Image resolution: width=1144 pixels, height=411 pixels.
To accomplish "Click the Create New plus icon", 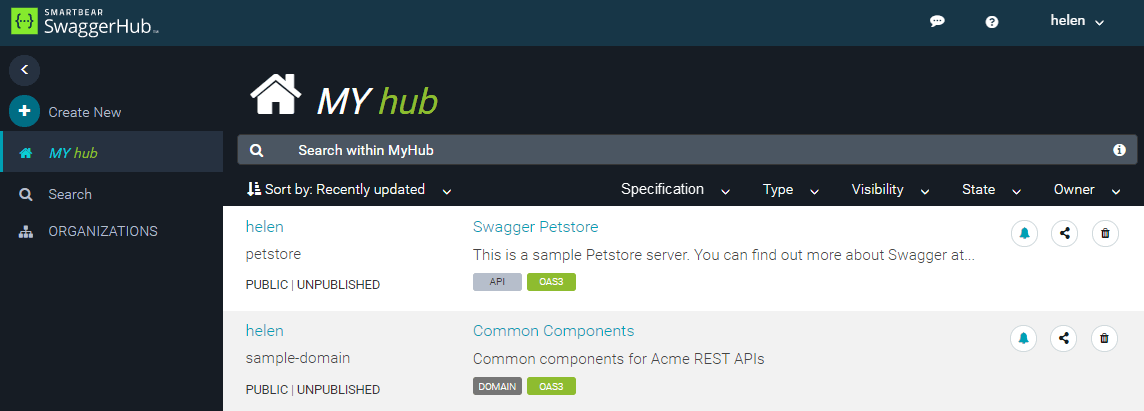I will tap(24, 112).
